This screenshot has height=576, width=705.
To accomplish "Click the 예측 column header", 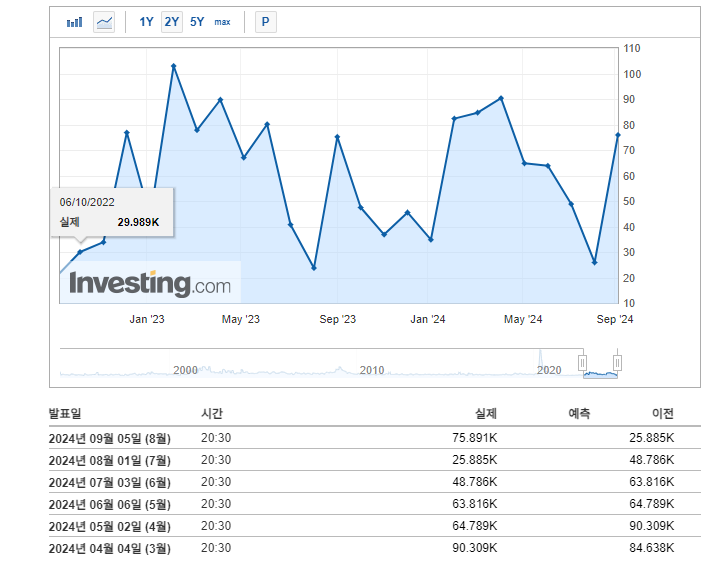I will click(579, 413).
